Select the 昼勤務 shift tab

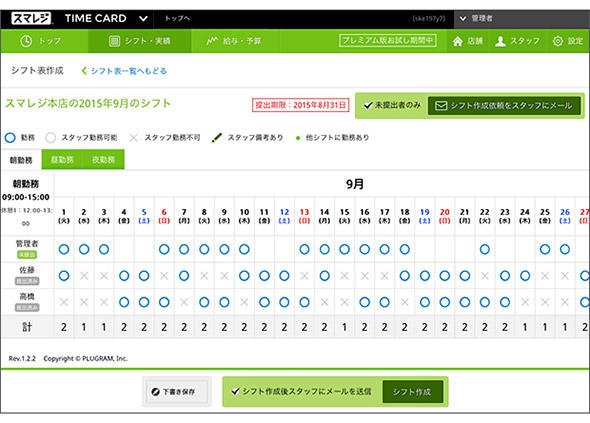pos(62,160)
